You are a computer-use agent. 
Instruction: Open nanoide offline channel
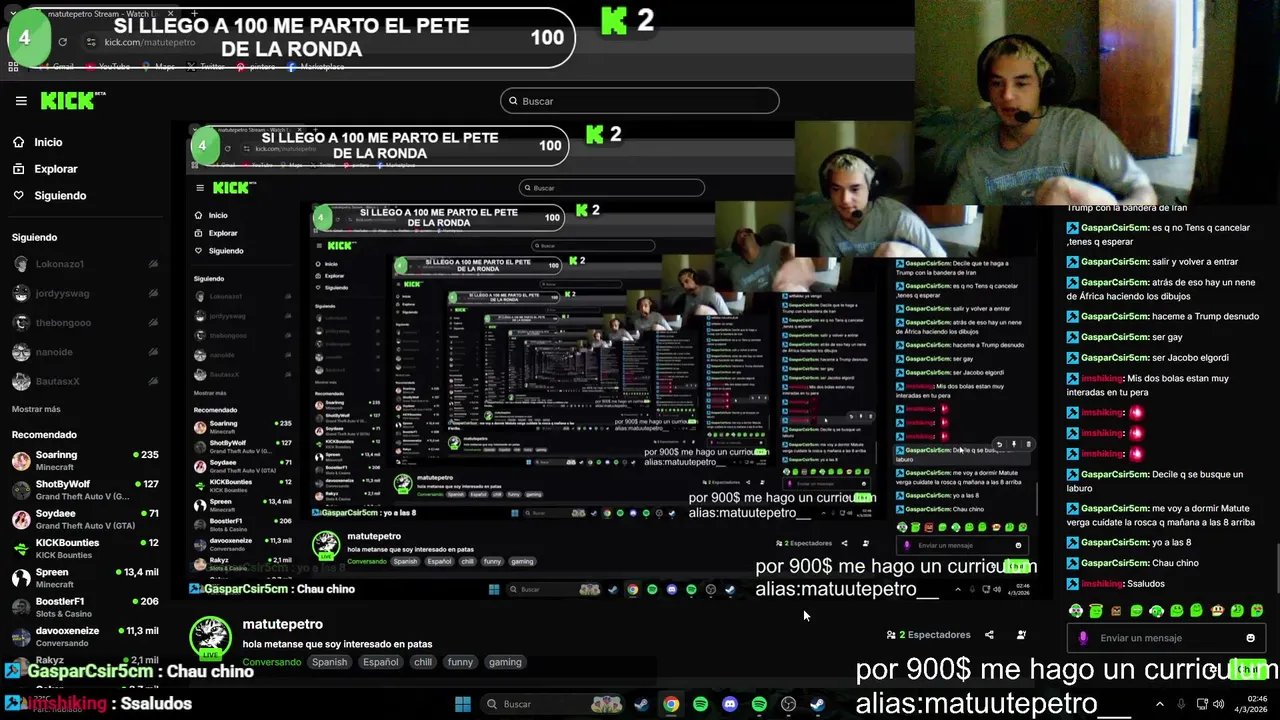pos(86,352)
